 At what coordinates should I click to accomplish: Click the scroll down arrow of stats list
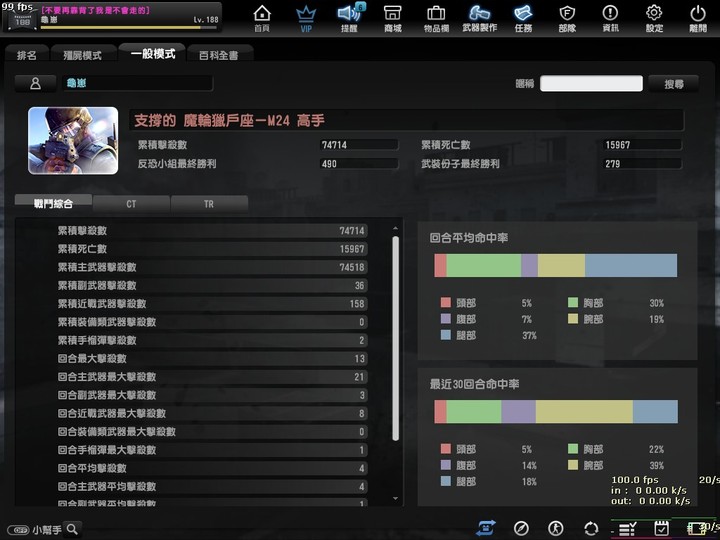coord(395,499)
